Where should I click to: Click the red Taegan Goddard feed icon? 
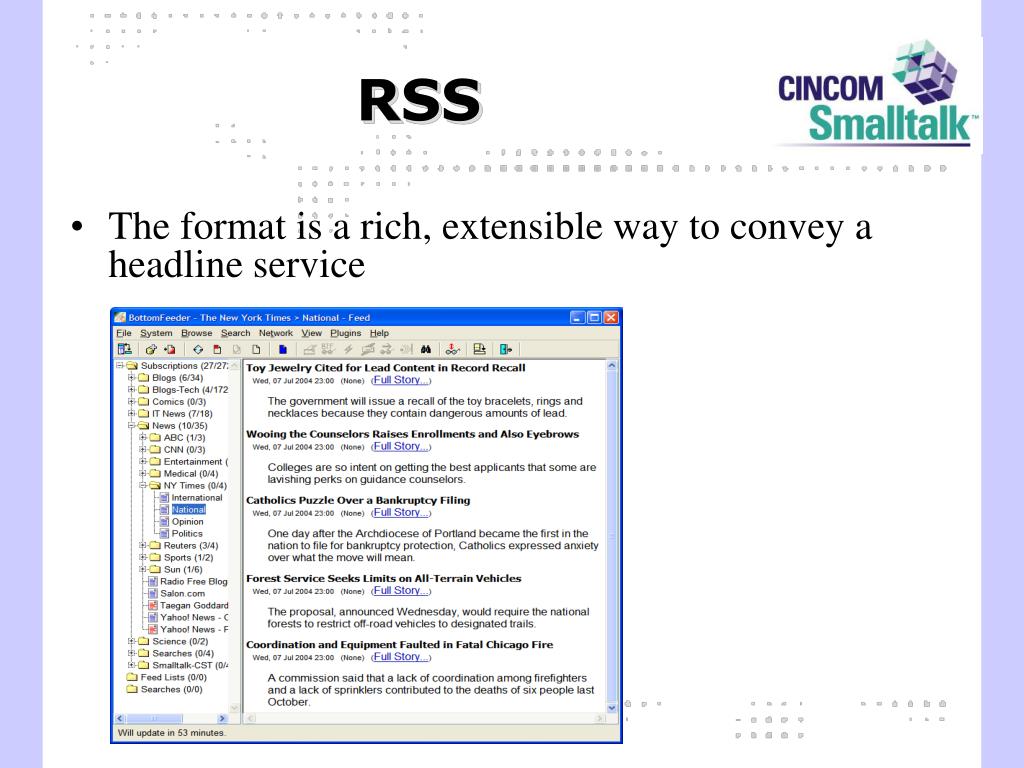153,605
